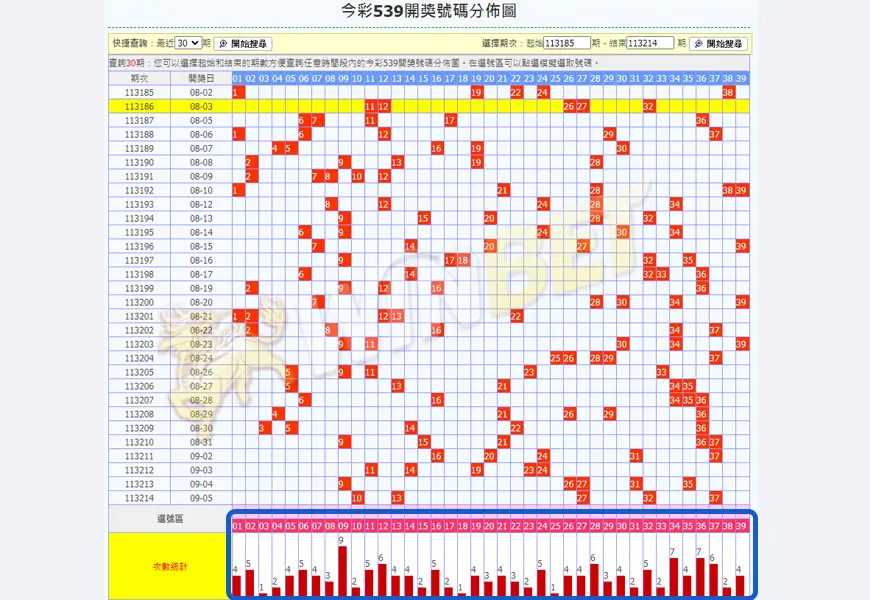Choose number 17 in the pink selection row
The image size is (870, 600).
[x=449, y=526]
